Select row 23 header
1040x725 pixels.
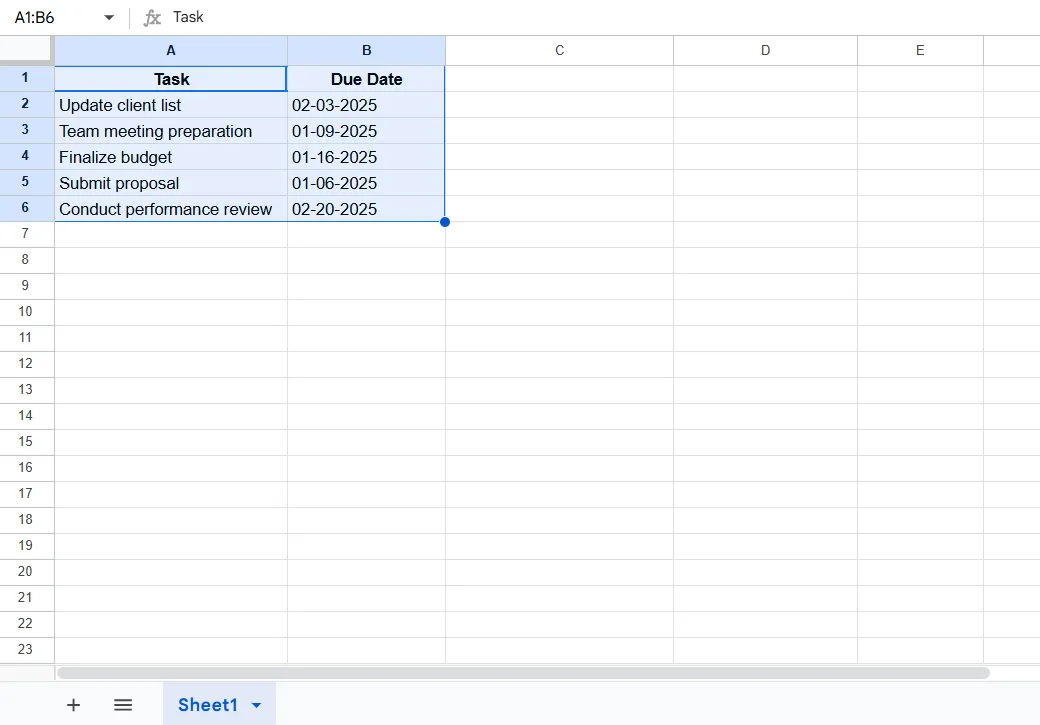coord(26,650)
